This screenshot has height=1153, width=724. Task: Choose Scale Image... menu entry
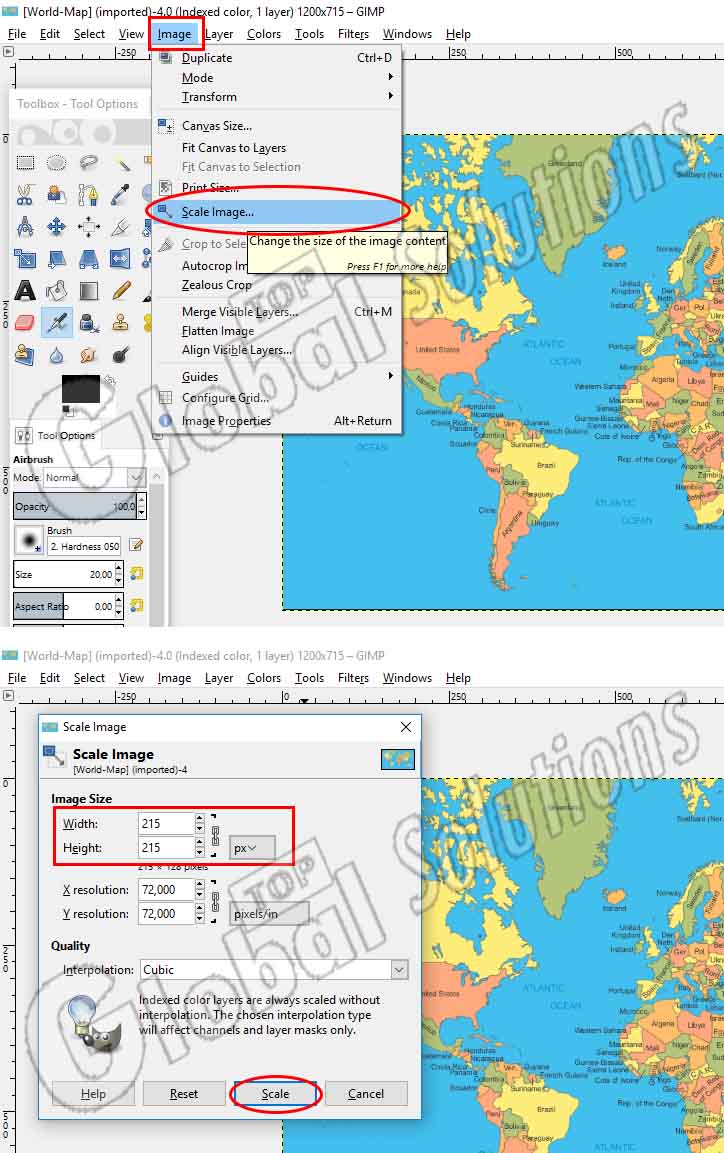click(x=276, y=212)
